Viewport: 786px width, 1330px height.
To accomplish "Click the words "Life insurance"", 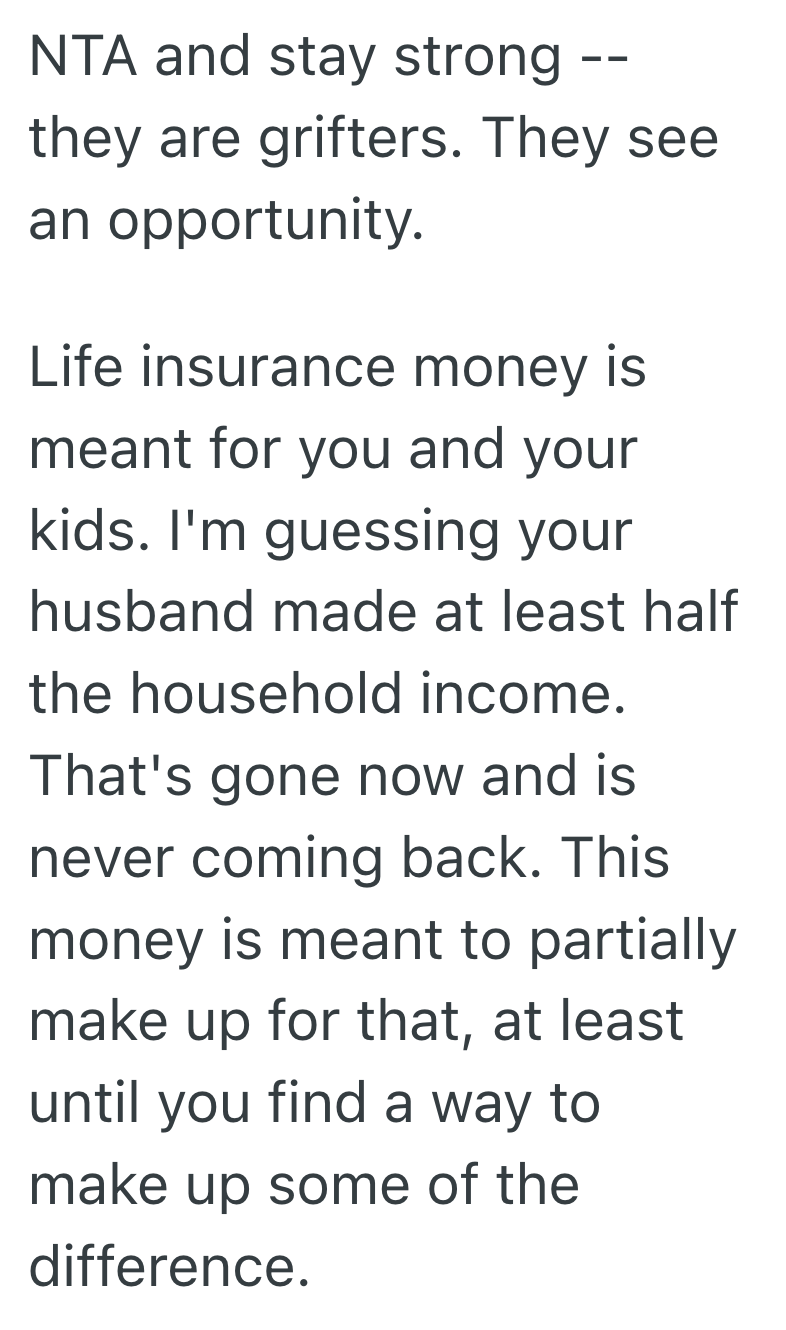I will click(x=212, y=367).
